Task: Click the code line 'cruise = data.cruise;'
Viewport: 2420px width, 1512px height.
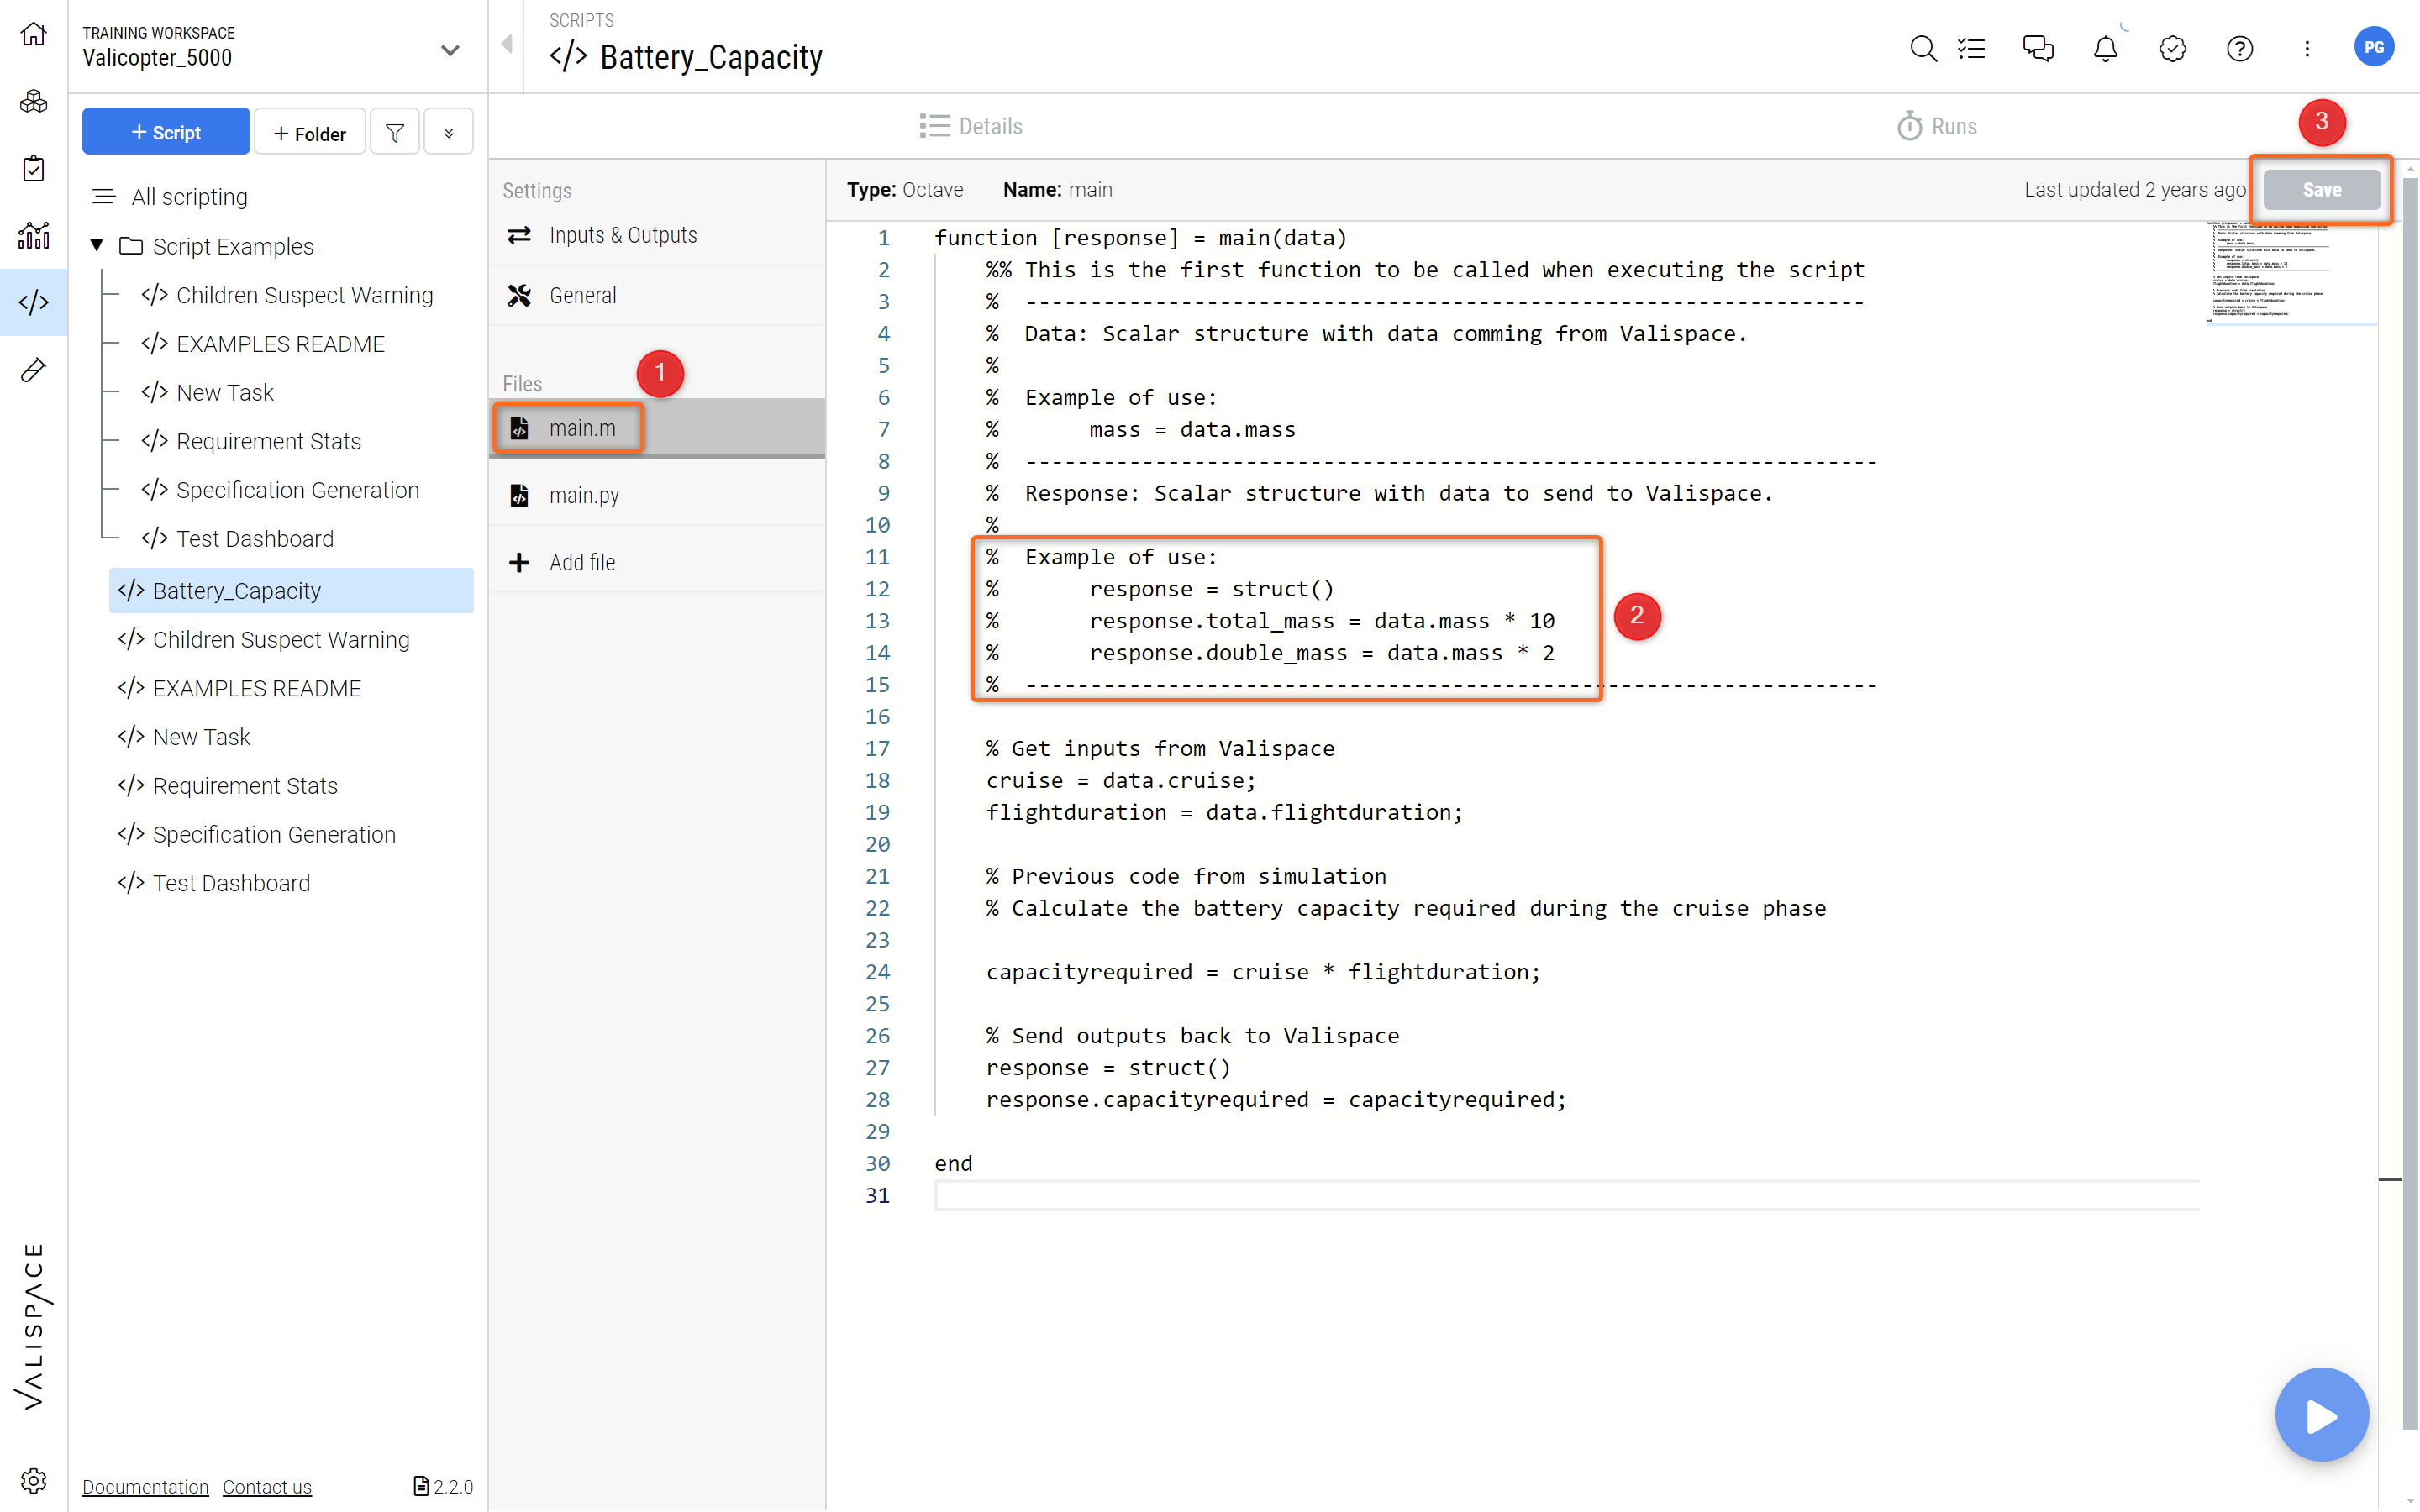Action: (x=1120, y=780)
